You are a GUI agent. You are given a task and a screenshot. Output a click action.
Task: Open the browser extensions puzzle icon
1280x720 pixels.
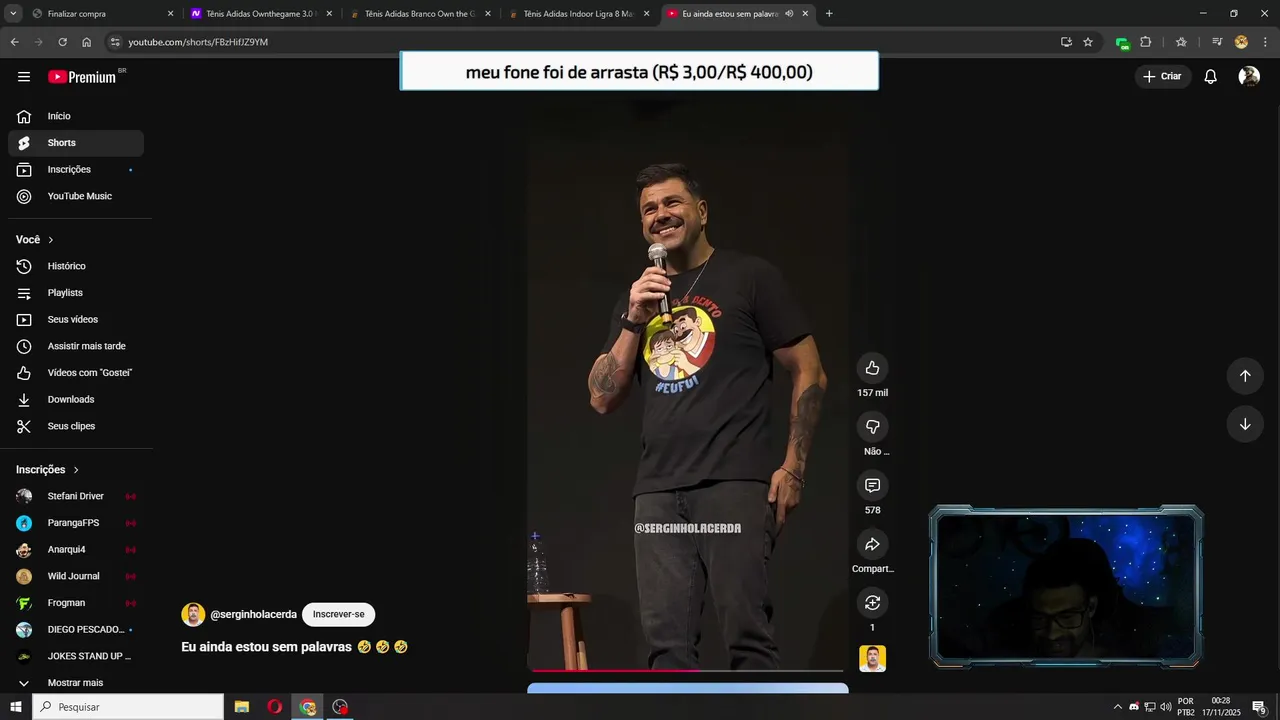click(x=1146, y=42)
